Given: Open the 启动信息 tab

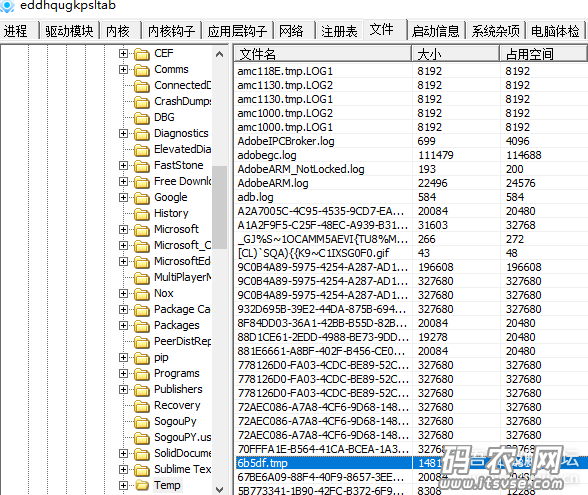Looking at the screenshot, I should click(436, 30).
